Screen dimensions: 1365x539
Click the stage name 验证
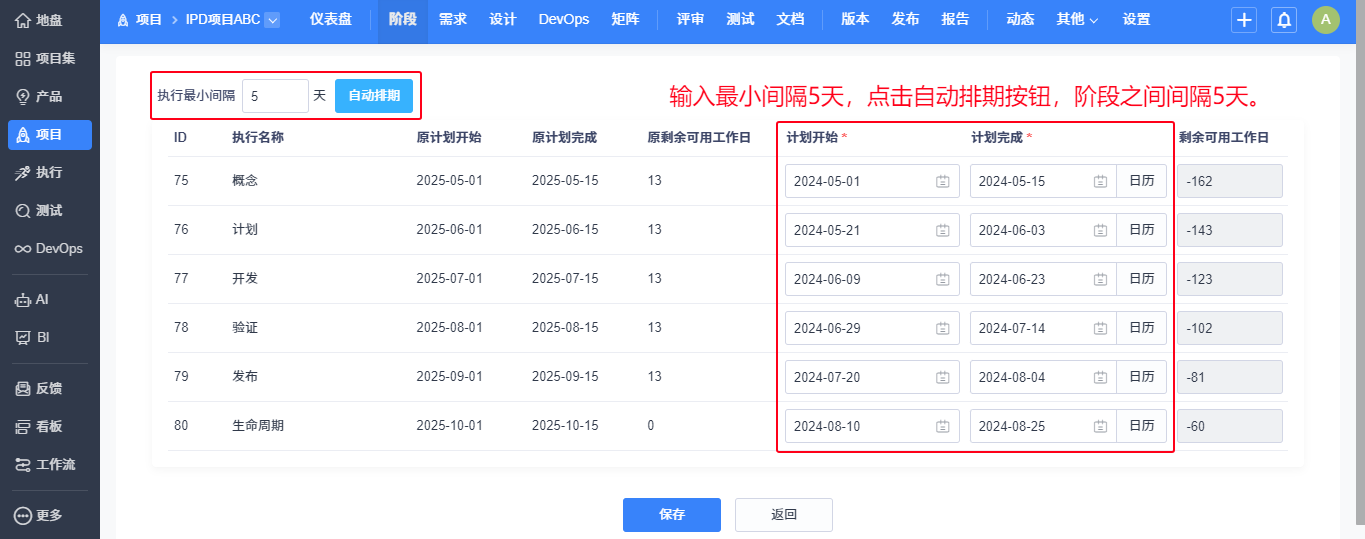click(x=245, y=327)
